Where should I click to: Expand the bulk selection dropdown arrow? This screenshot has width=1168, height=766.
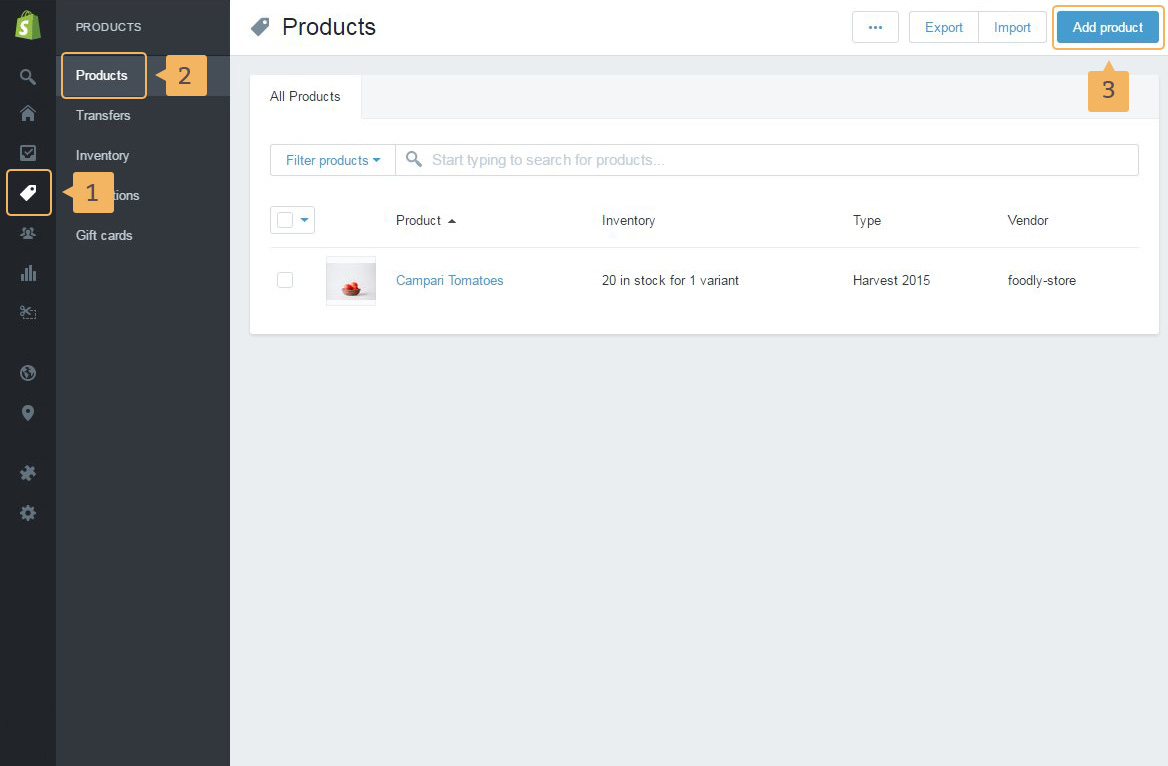[x=305, y=220]
